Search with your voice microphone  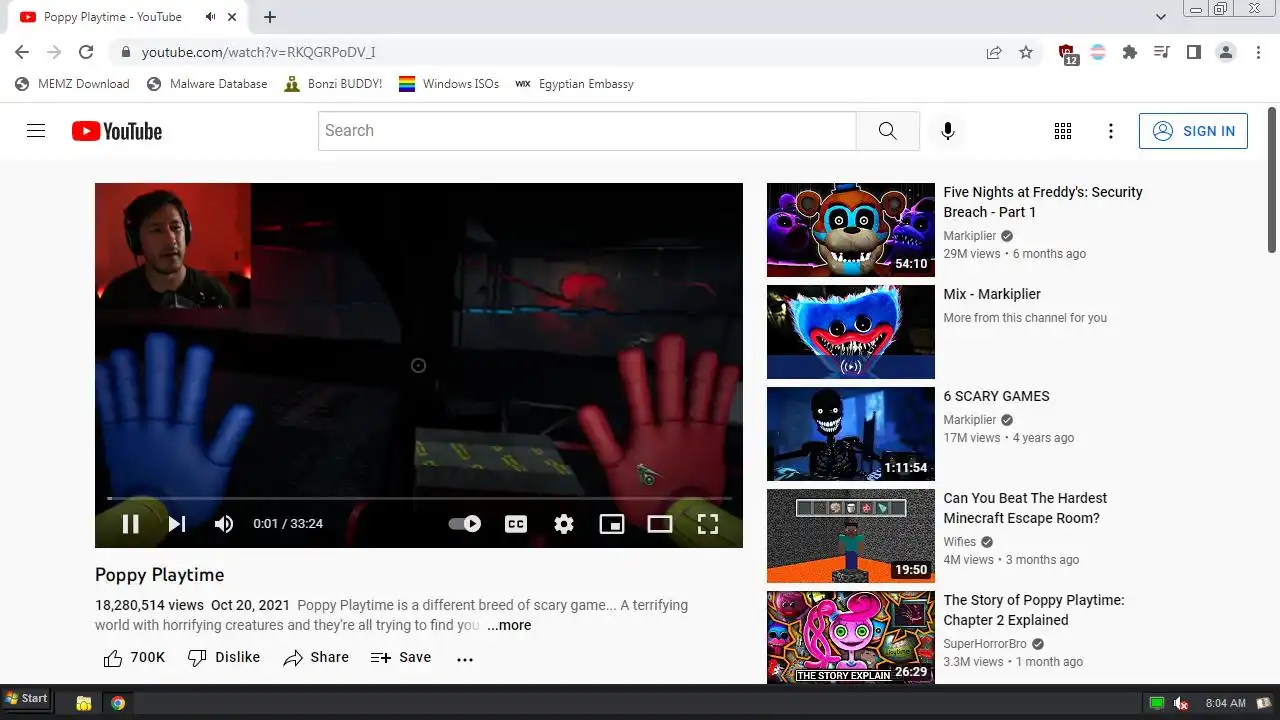[x=948, y=131]
